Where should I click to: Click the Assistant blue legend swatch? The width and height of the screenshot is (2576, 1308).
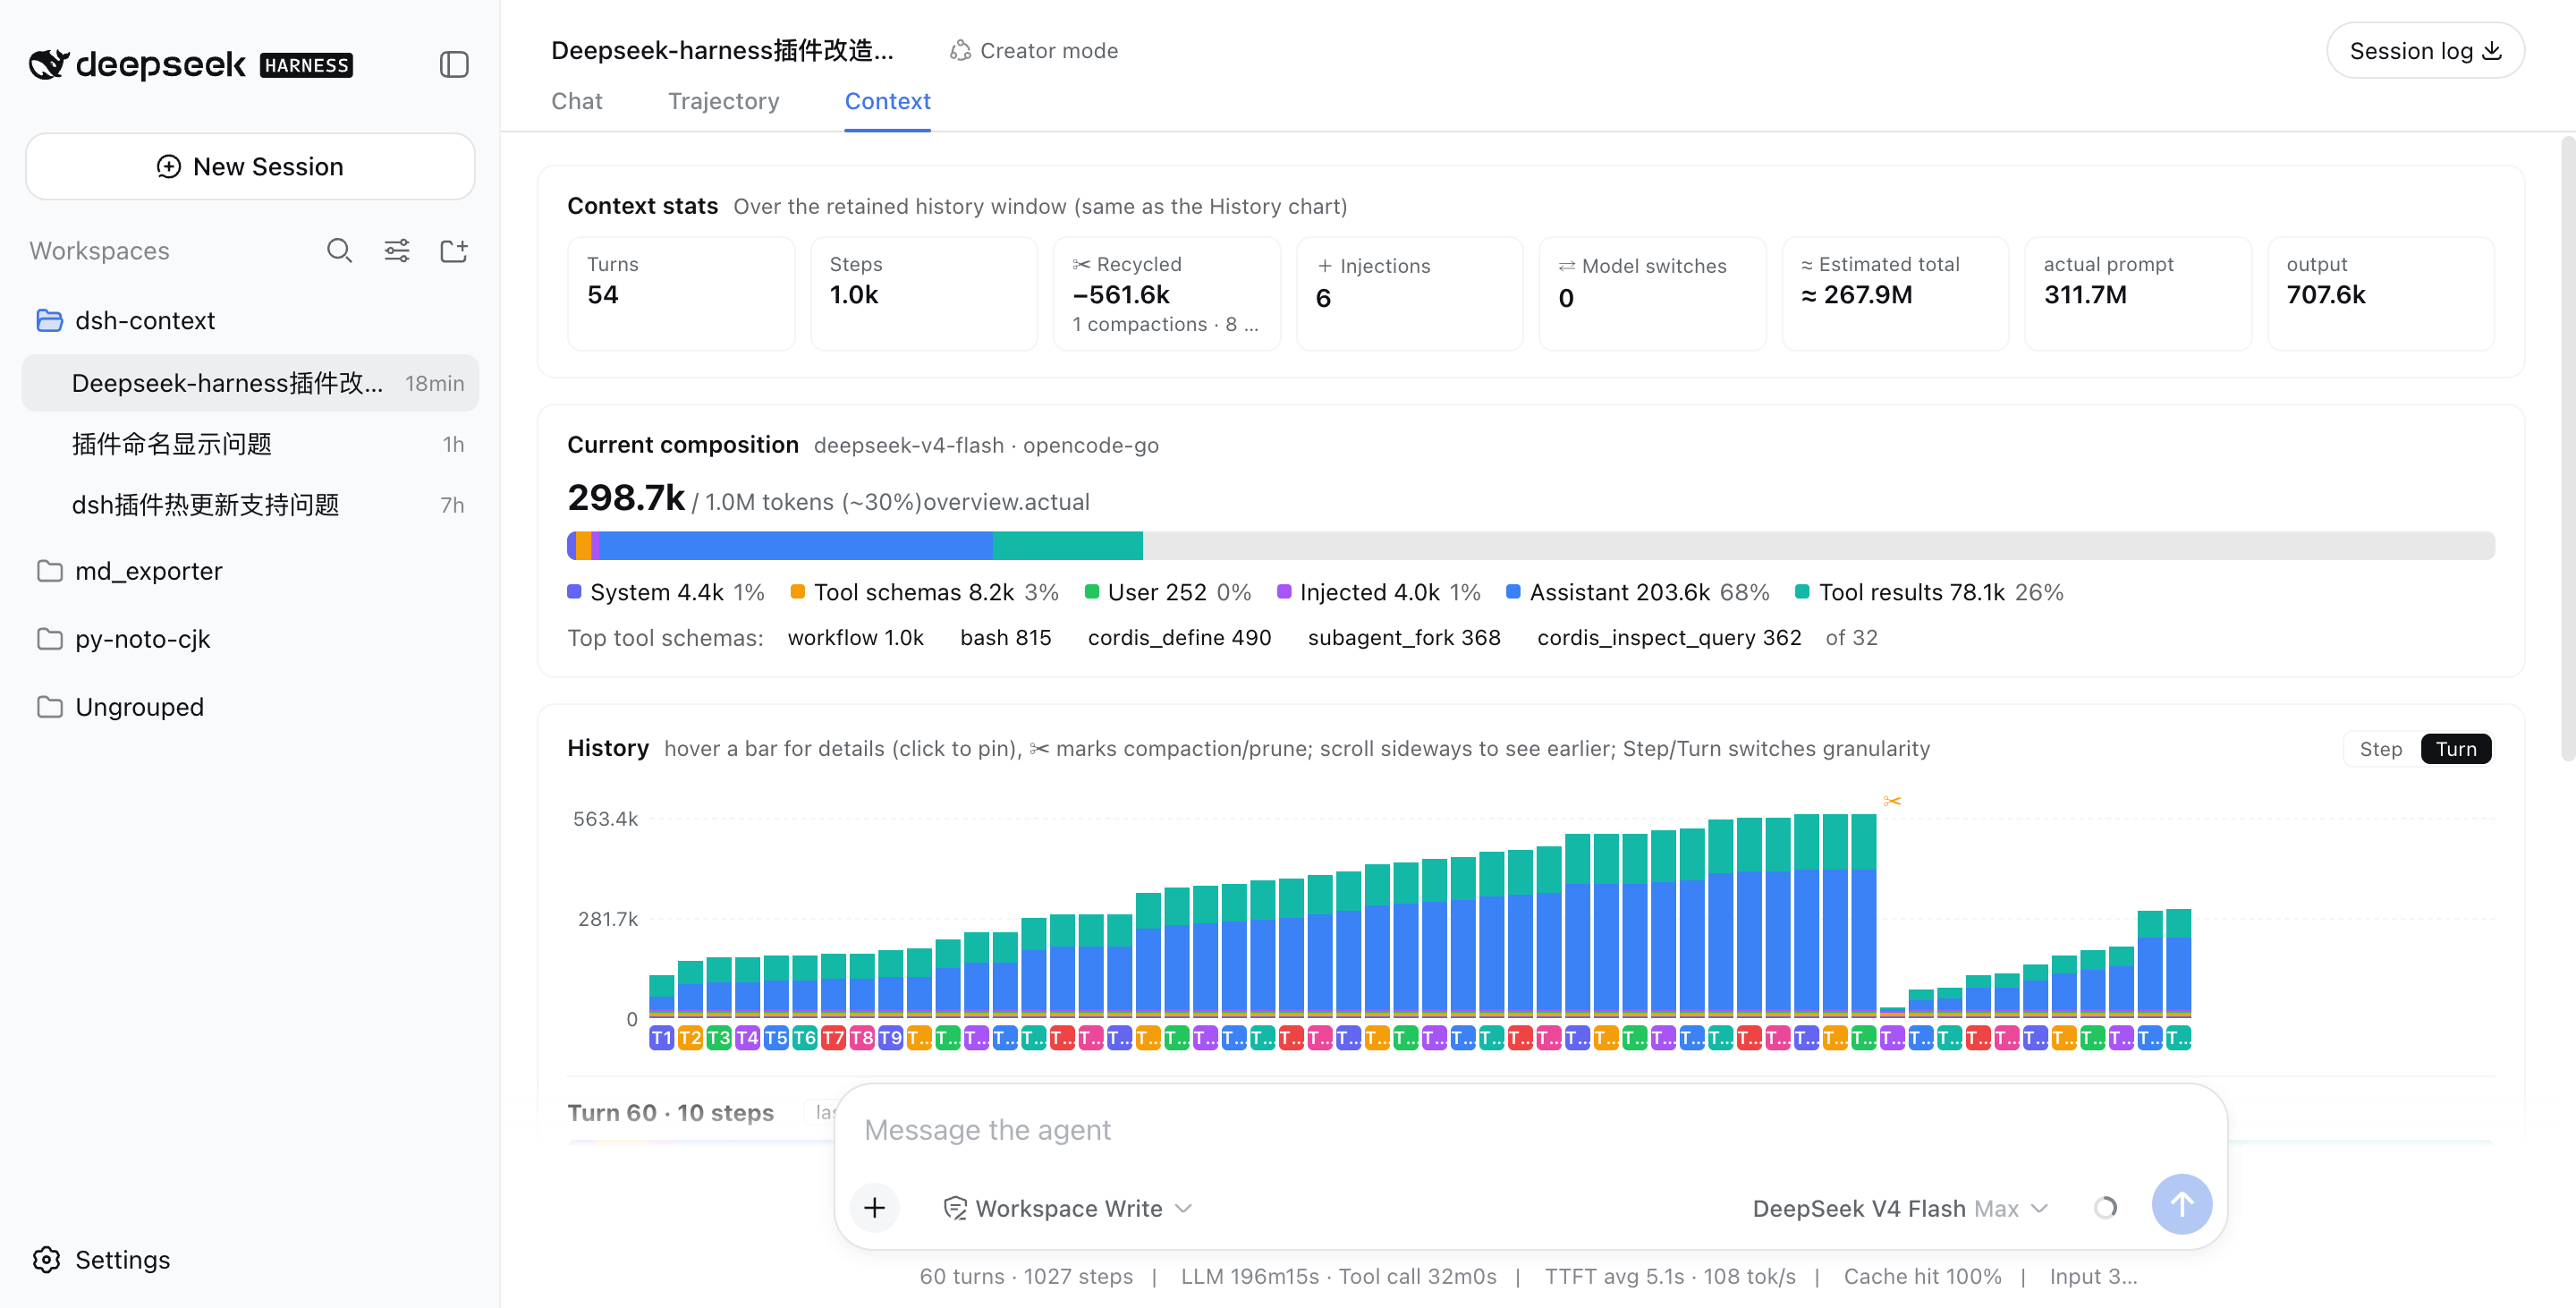click(1513, 592)
